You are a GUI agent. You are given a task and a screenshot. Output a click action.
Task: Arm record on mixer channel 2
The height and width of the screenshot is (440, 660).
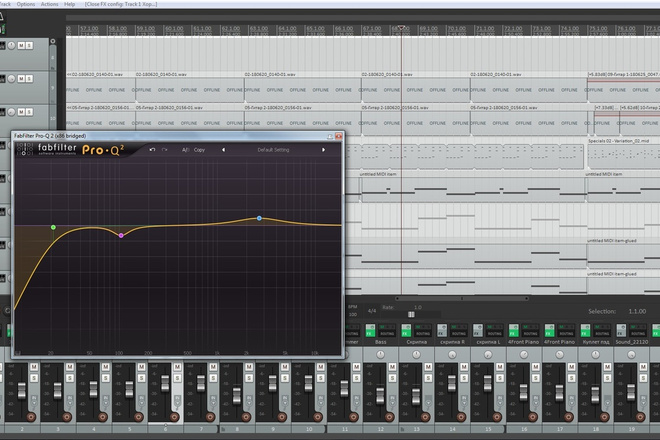(31, 417)
